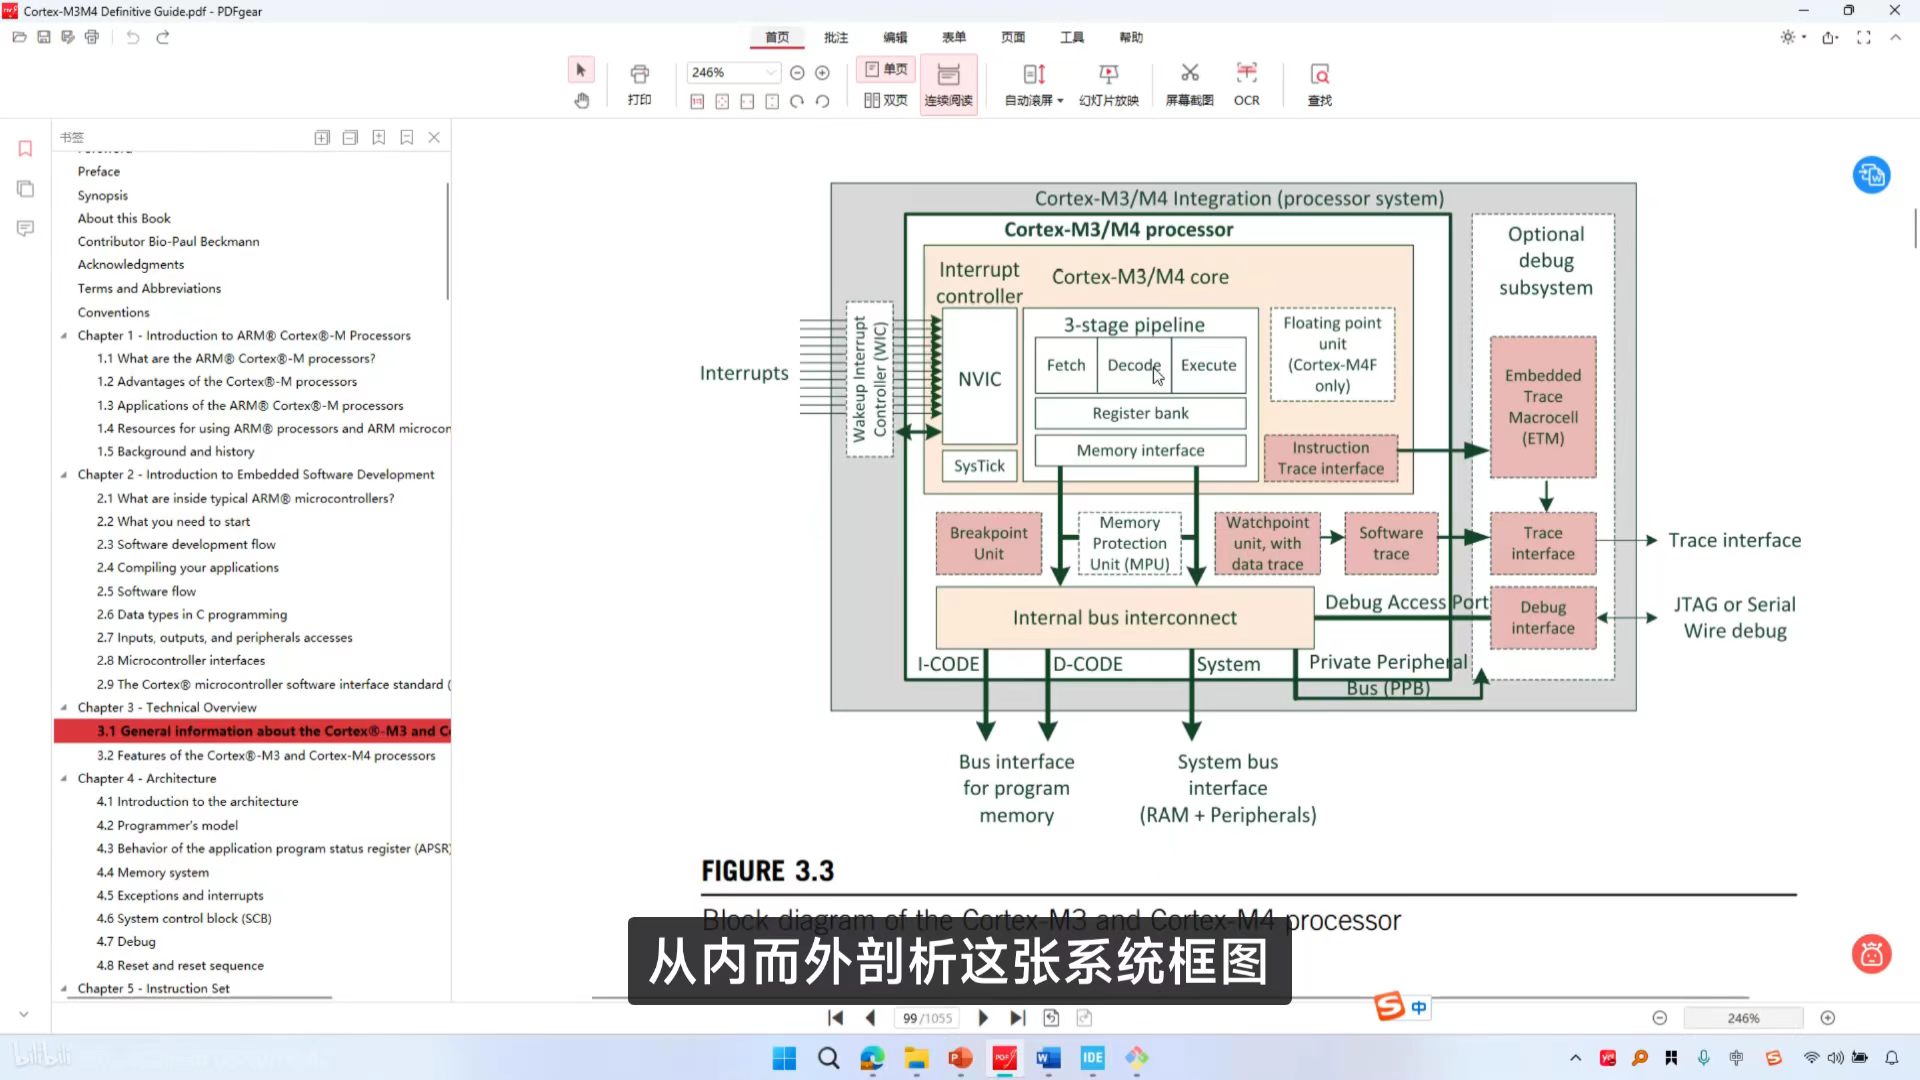Open auto scroll (自动滚屏) dropdown arrow

pyautogui.click(x=1060, y=101)
